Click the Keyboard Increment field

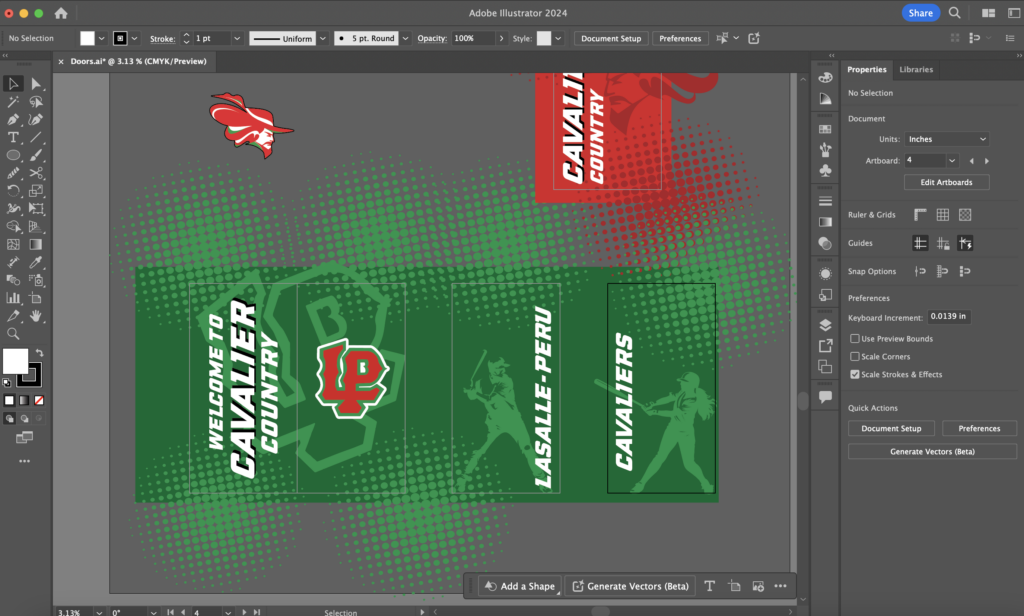point(949,317)
